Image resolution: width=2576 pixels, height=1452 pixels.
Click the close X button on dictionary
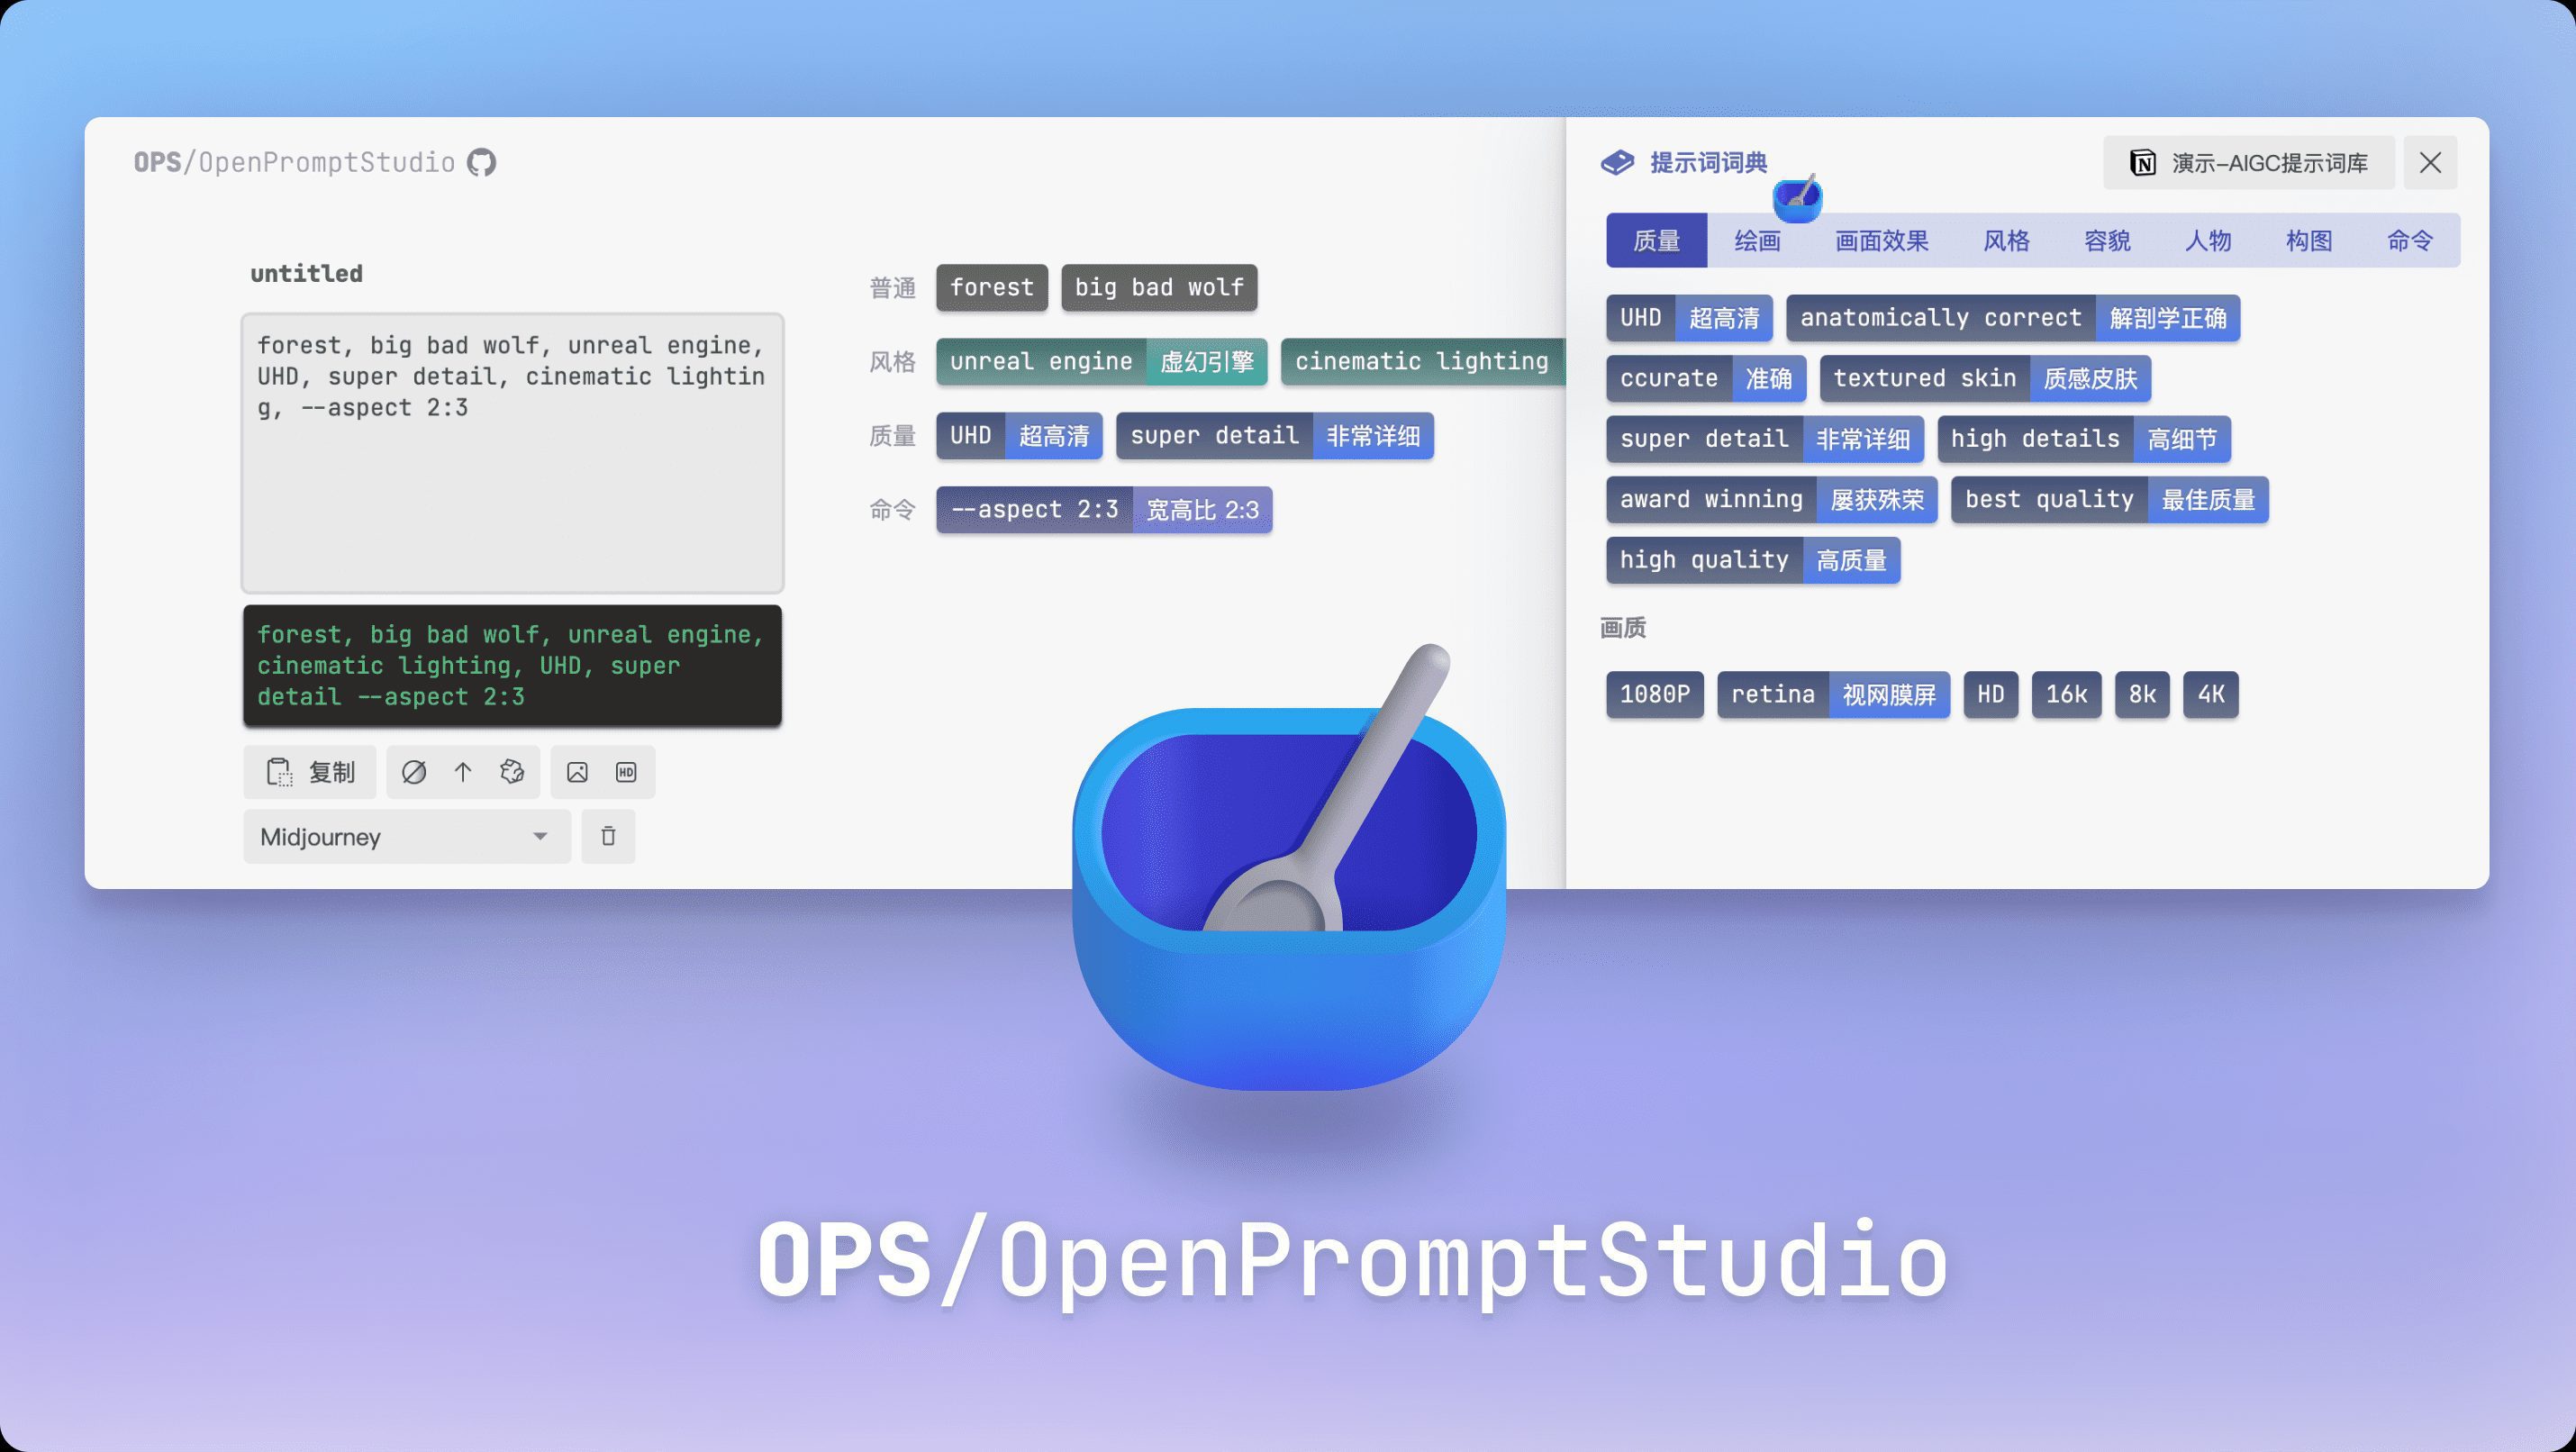click(x=2435, y=161)
